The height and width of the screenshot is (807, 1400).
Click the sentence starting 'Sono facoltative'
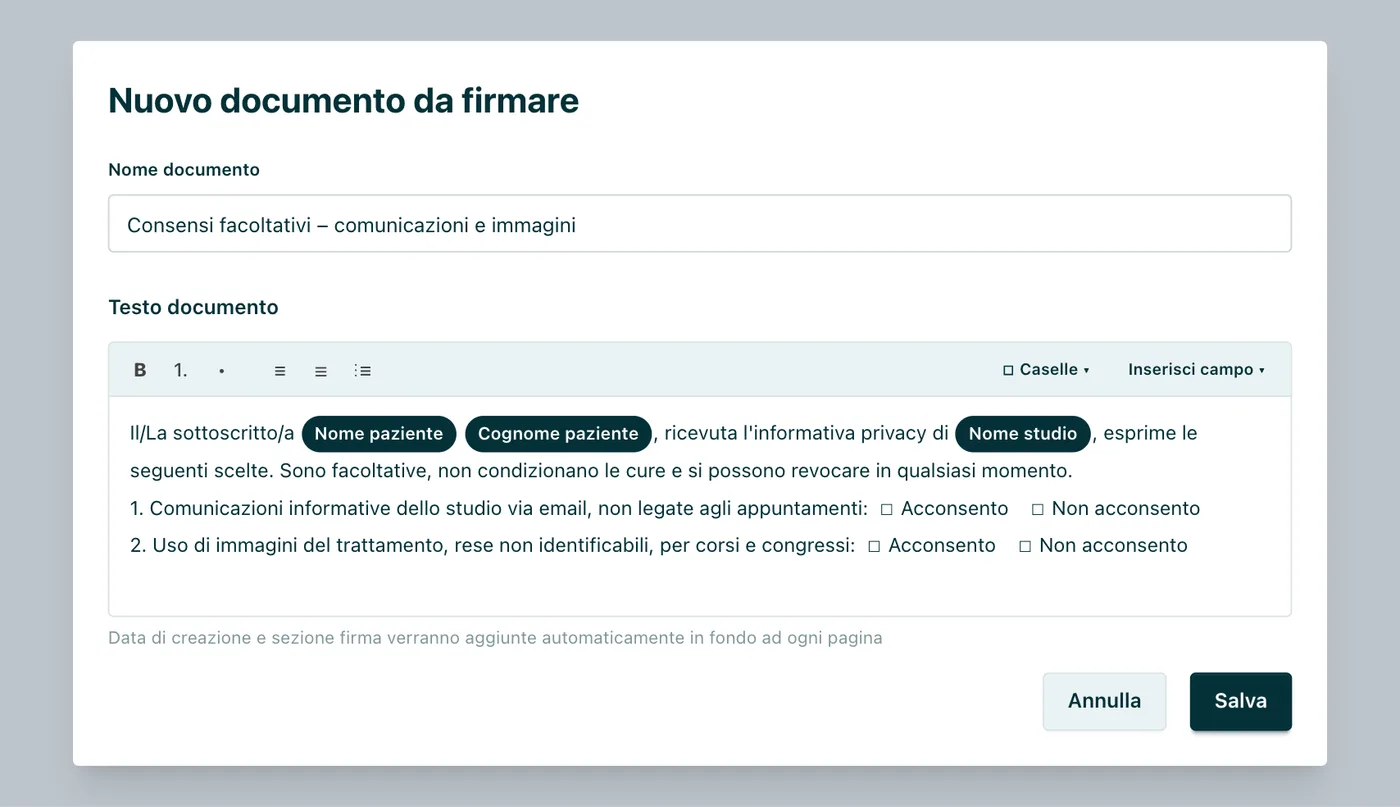(676, 471)
